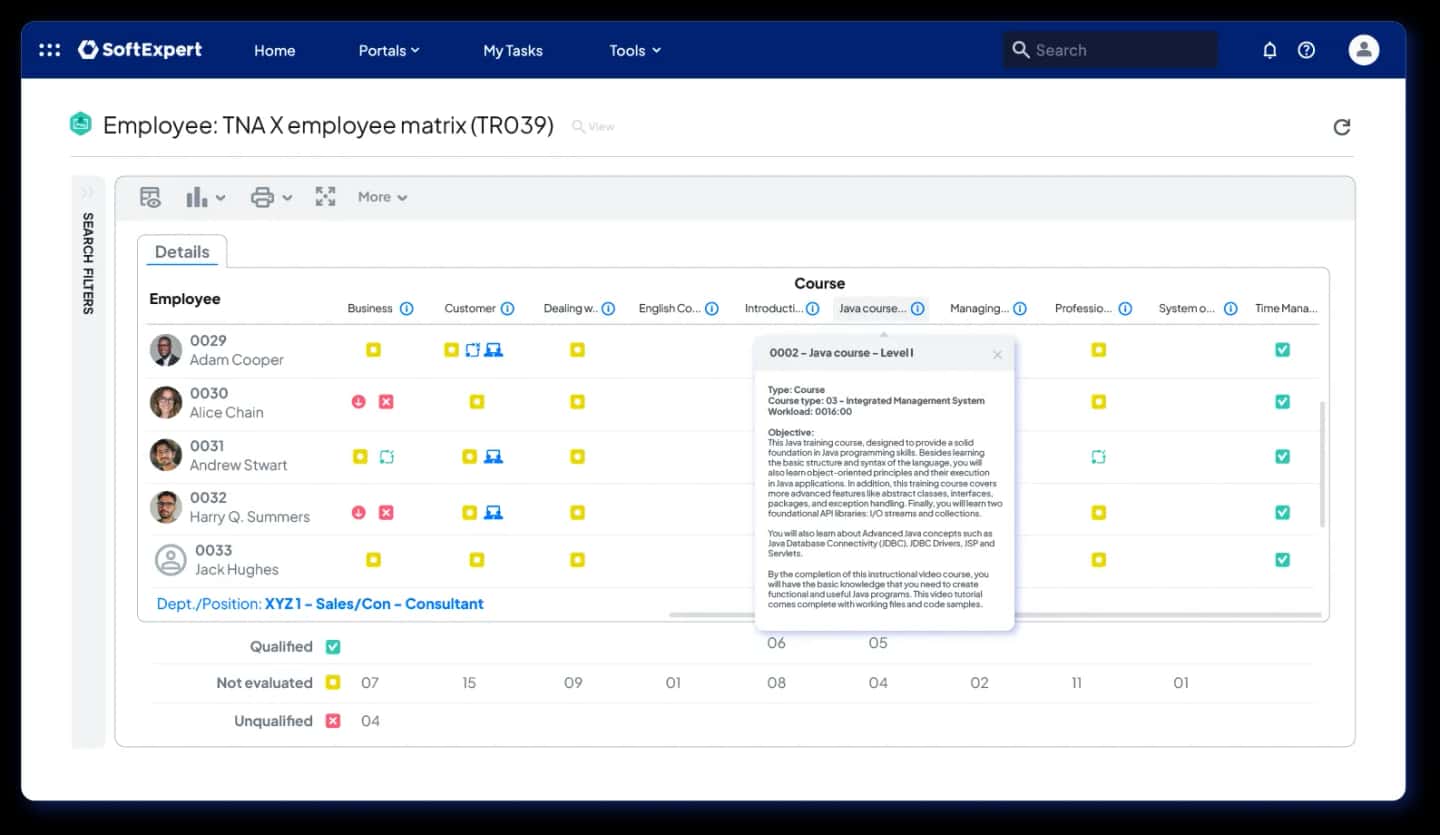Toggle the fullscreen expand icon in toolbar
The width and height of the screenshot is (1440, 835).
point(325,197)
